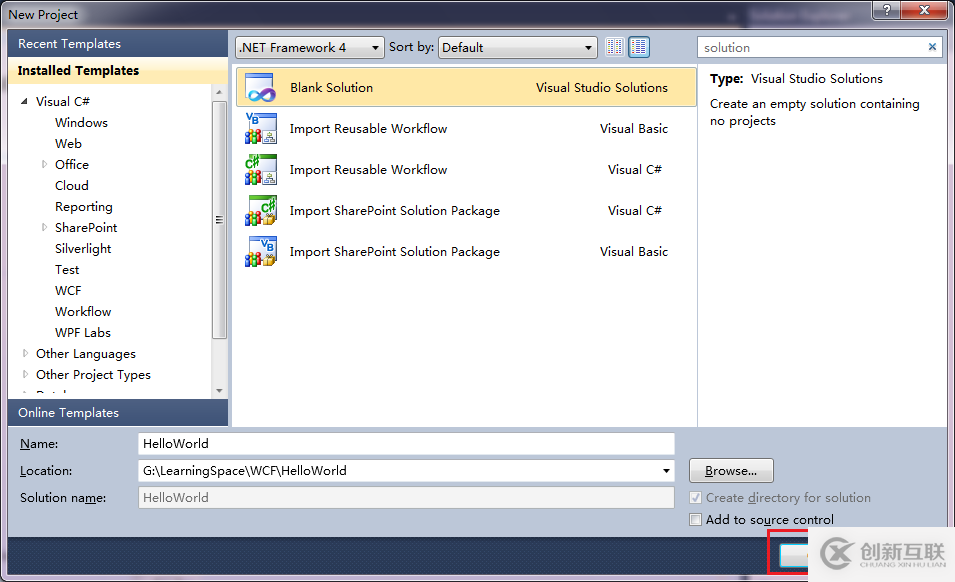Select the Visual C# category label

[x=63, y=102]
